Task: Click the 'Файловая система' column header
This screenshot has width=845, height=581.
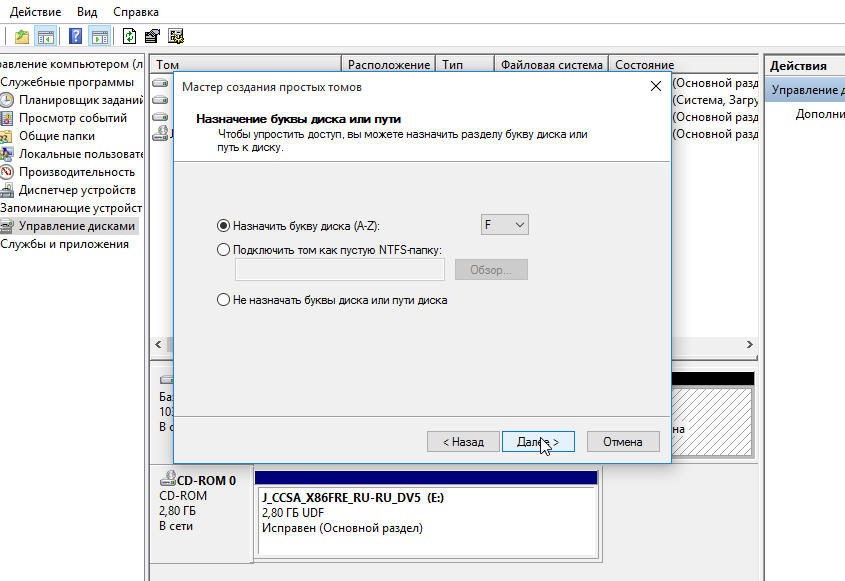Action: tap(551, 65)
